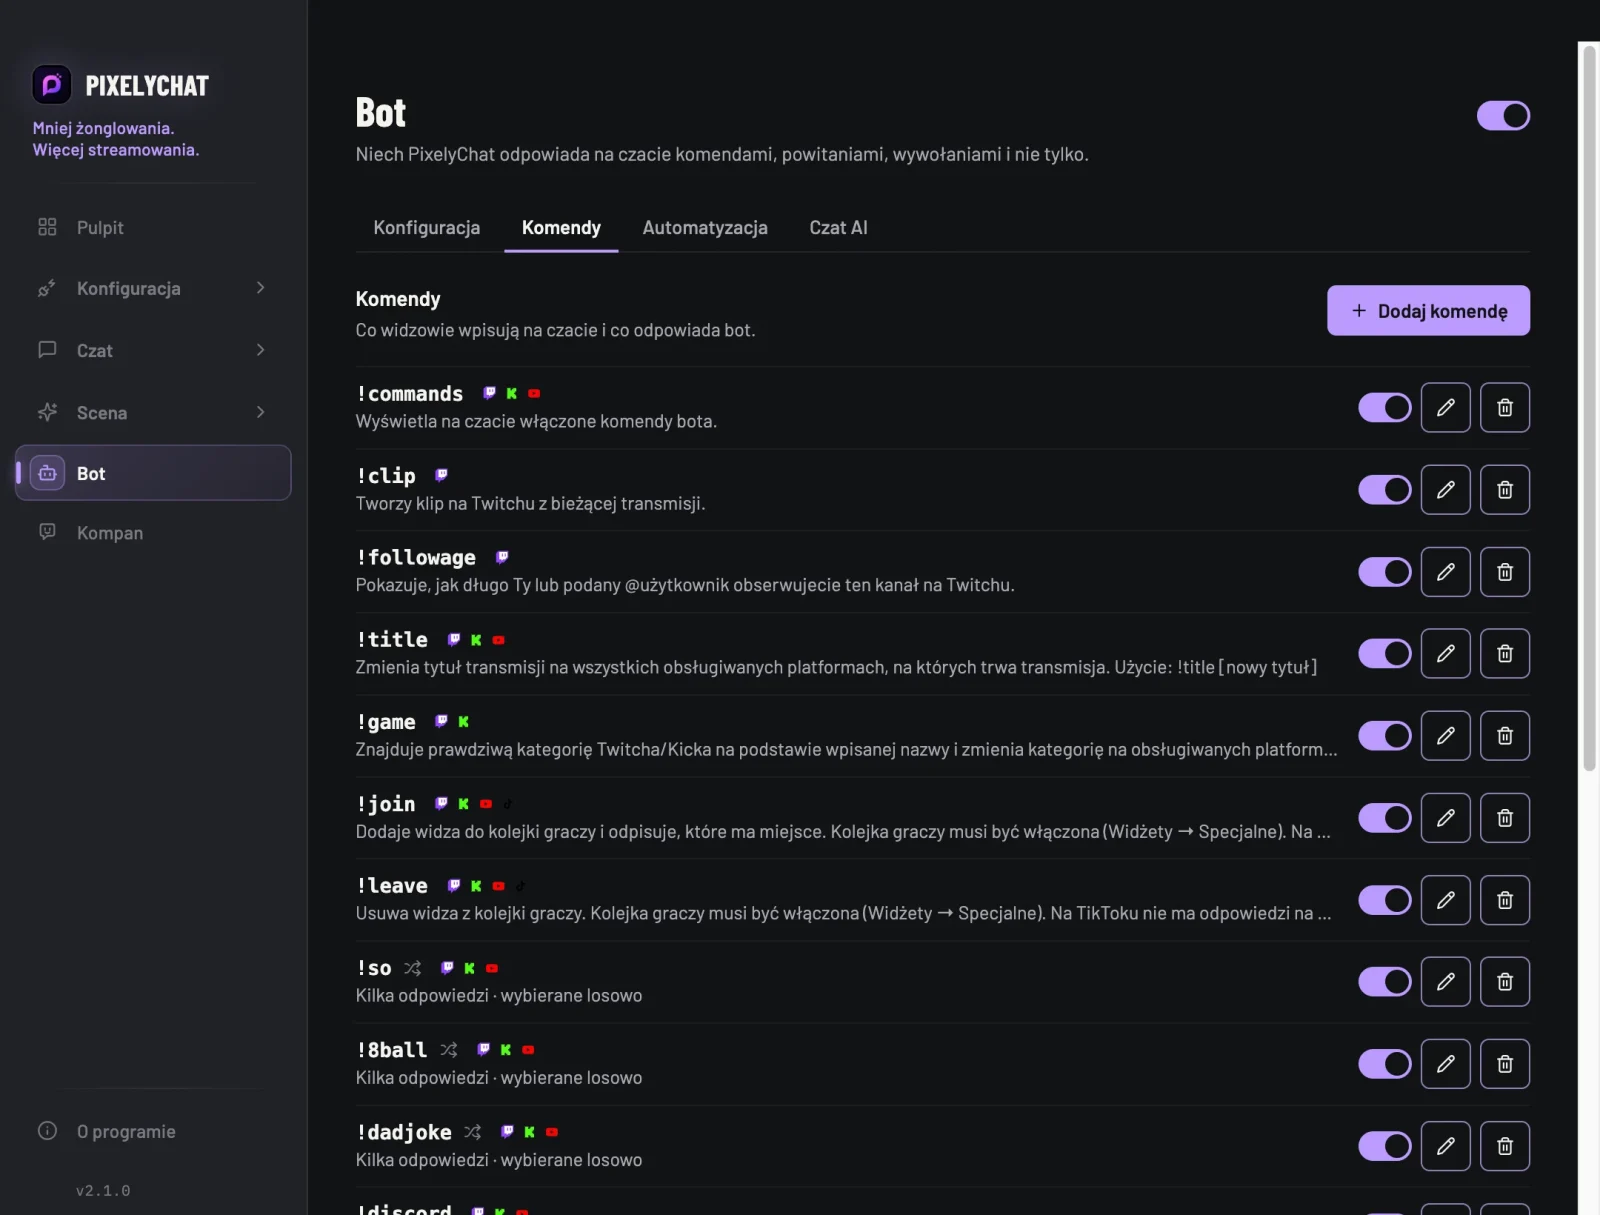Open the Czat AI tab
1600x1215 pixels.
[x=838, y=228]
